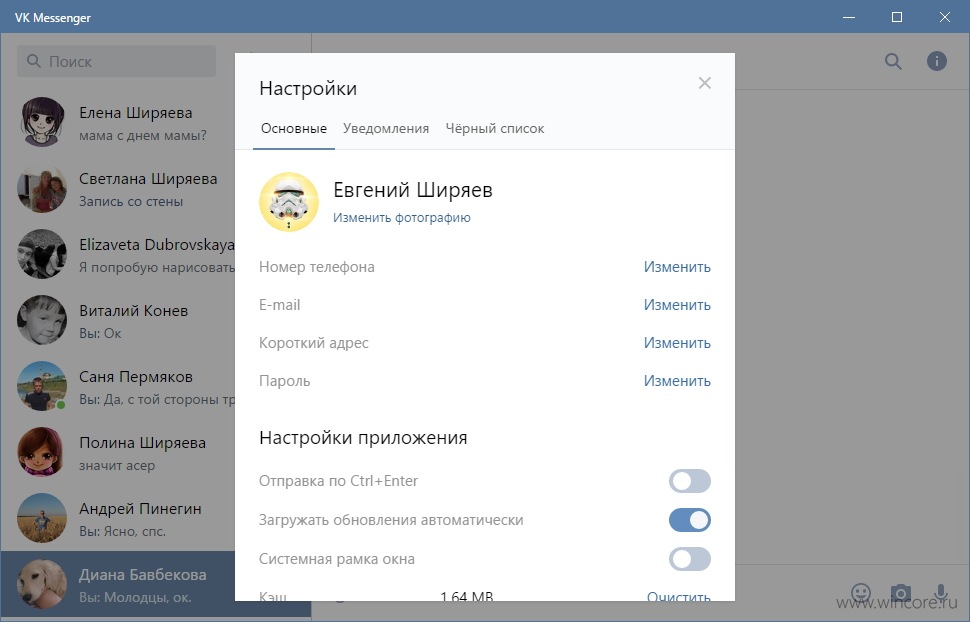Select chat name Саня Пермяков
This screenshot has height=622, width=970.
[x=136, y=377]
